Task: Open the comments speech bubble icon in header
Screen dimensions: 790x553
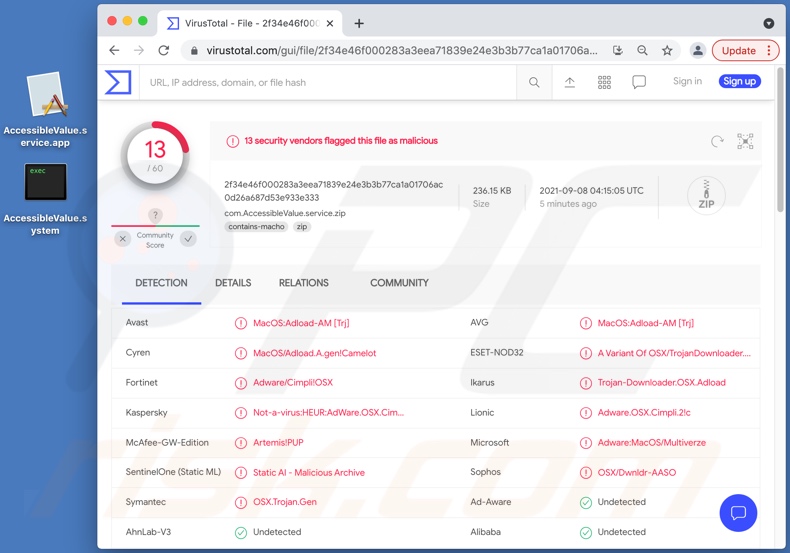Action: click(639, 82)
